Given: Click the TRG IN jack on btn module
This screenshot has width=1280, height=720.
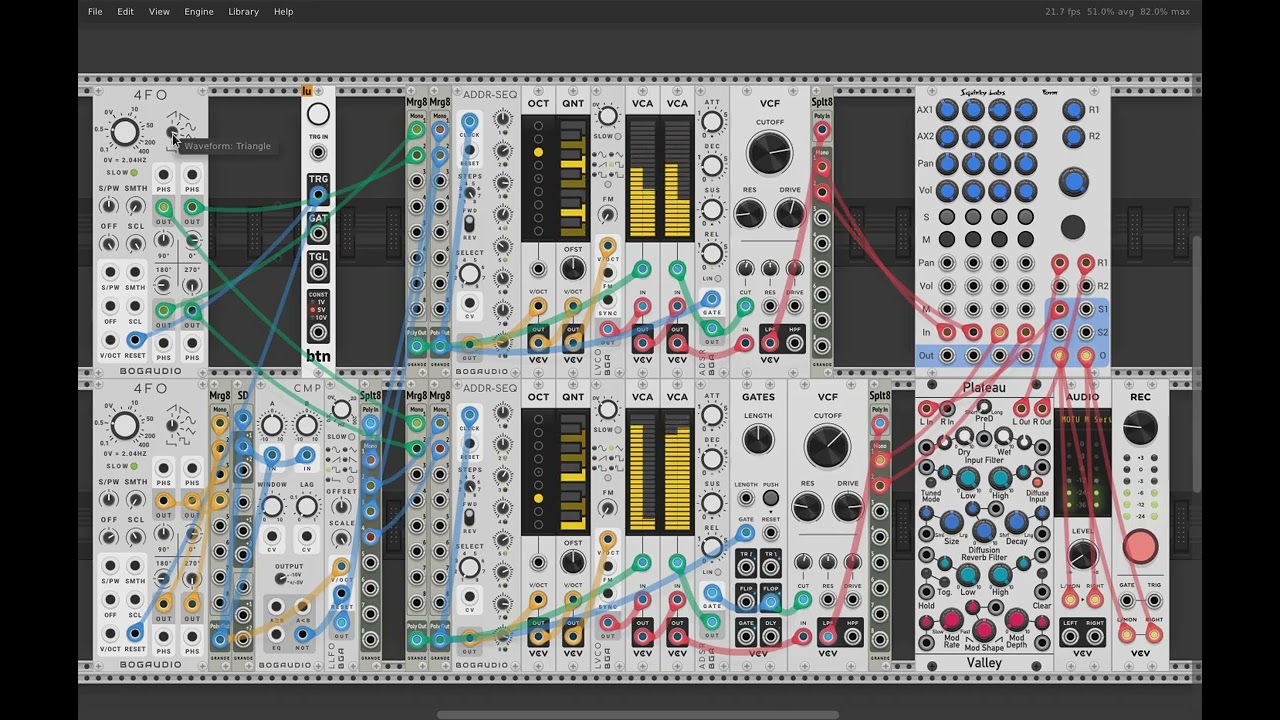Looking at the screenshot, I should click(318, 153).
